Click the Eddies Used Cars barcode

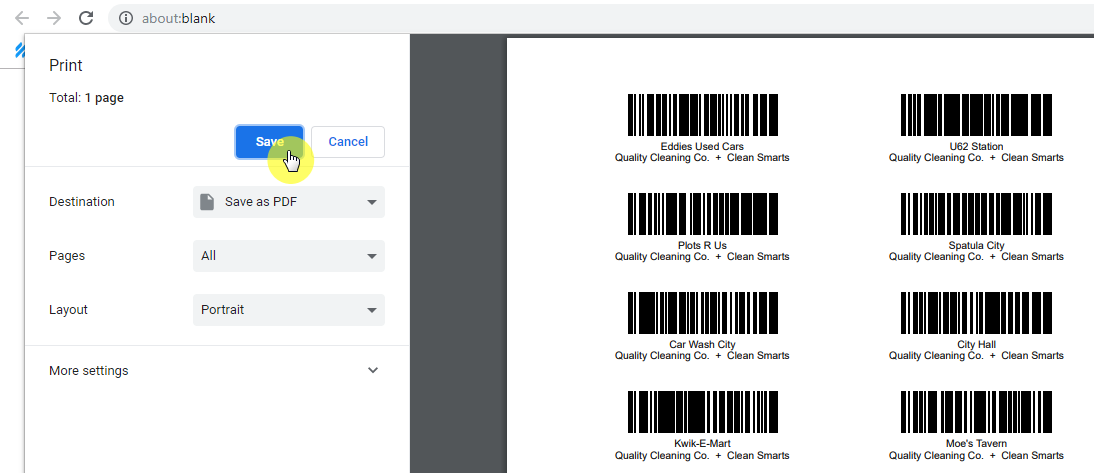pos(702,115)
